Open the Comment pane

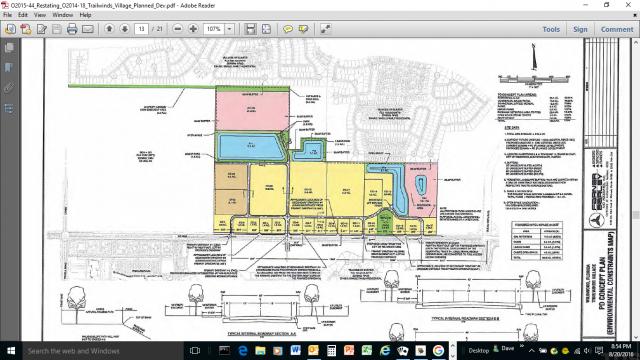click(x=617, y=29)
